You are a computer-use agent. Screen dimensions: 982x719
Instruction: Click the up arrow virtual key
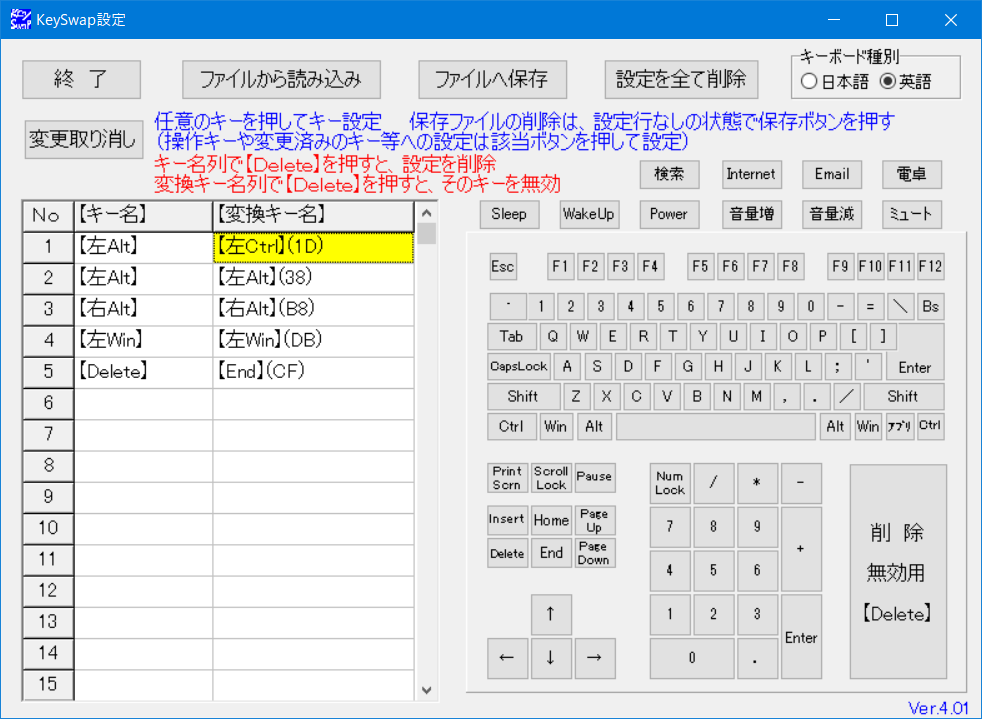tap(551, 614)
